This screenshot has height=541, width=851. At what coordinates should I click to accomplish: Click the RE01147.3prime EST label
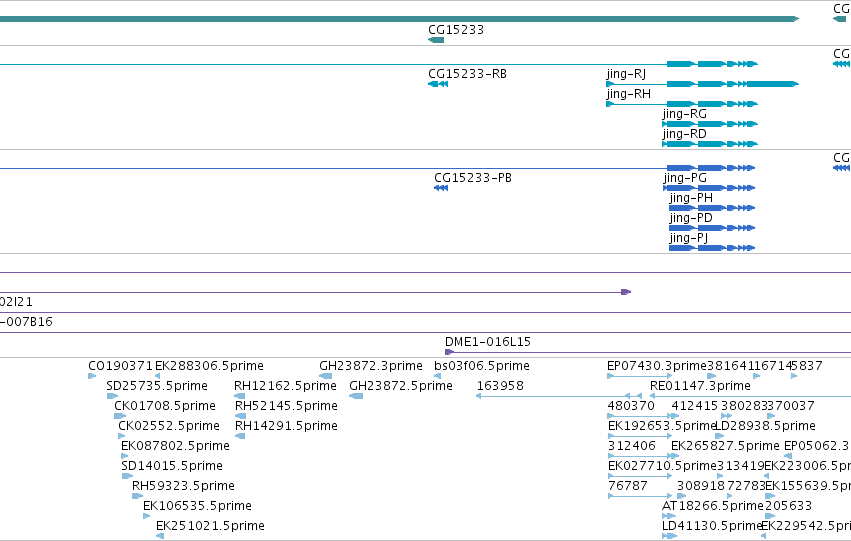pyautogui.click(x=700, y=386)
